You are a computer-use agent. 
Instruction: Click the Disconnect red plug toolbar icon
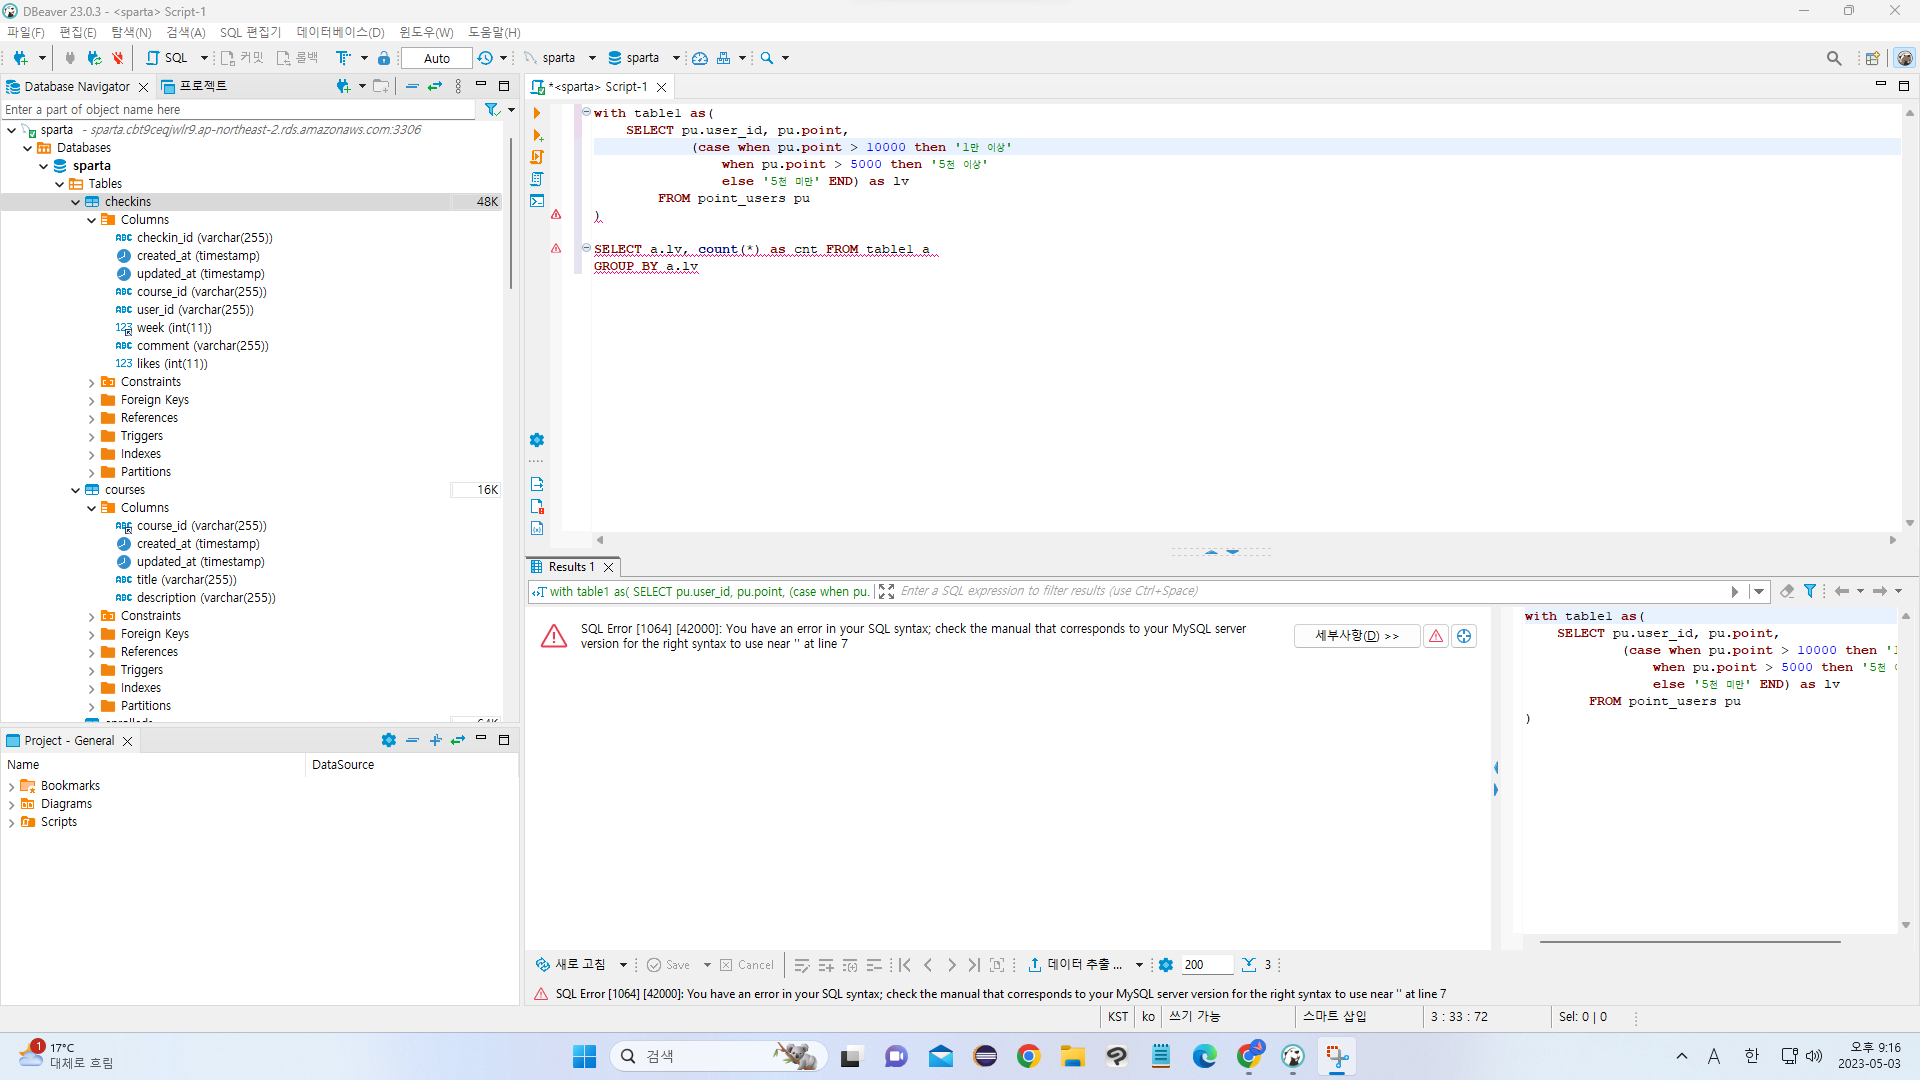118,58
